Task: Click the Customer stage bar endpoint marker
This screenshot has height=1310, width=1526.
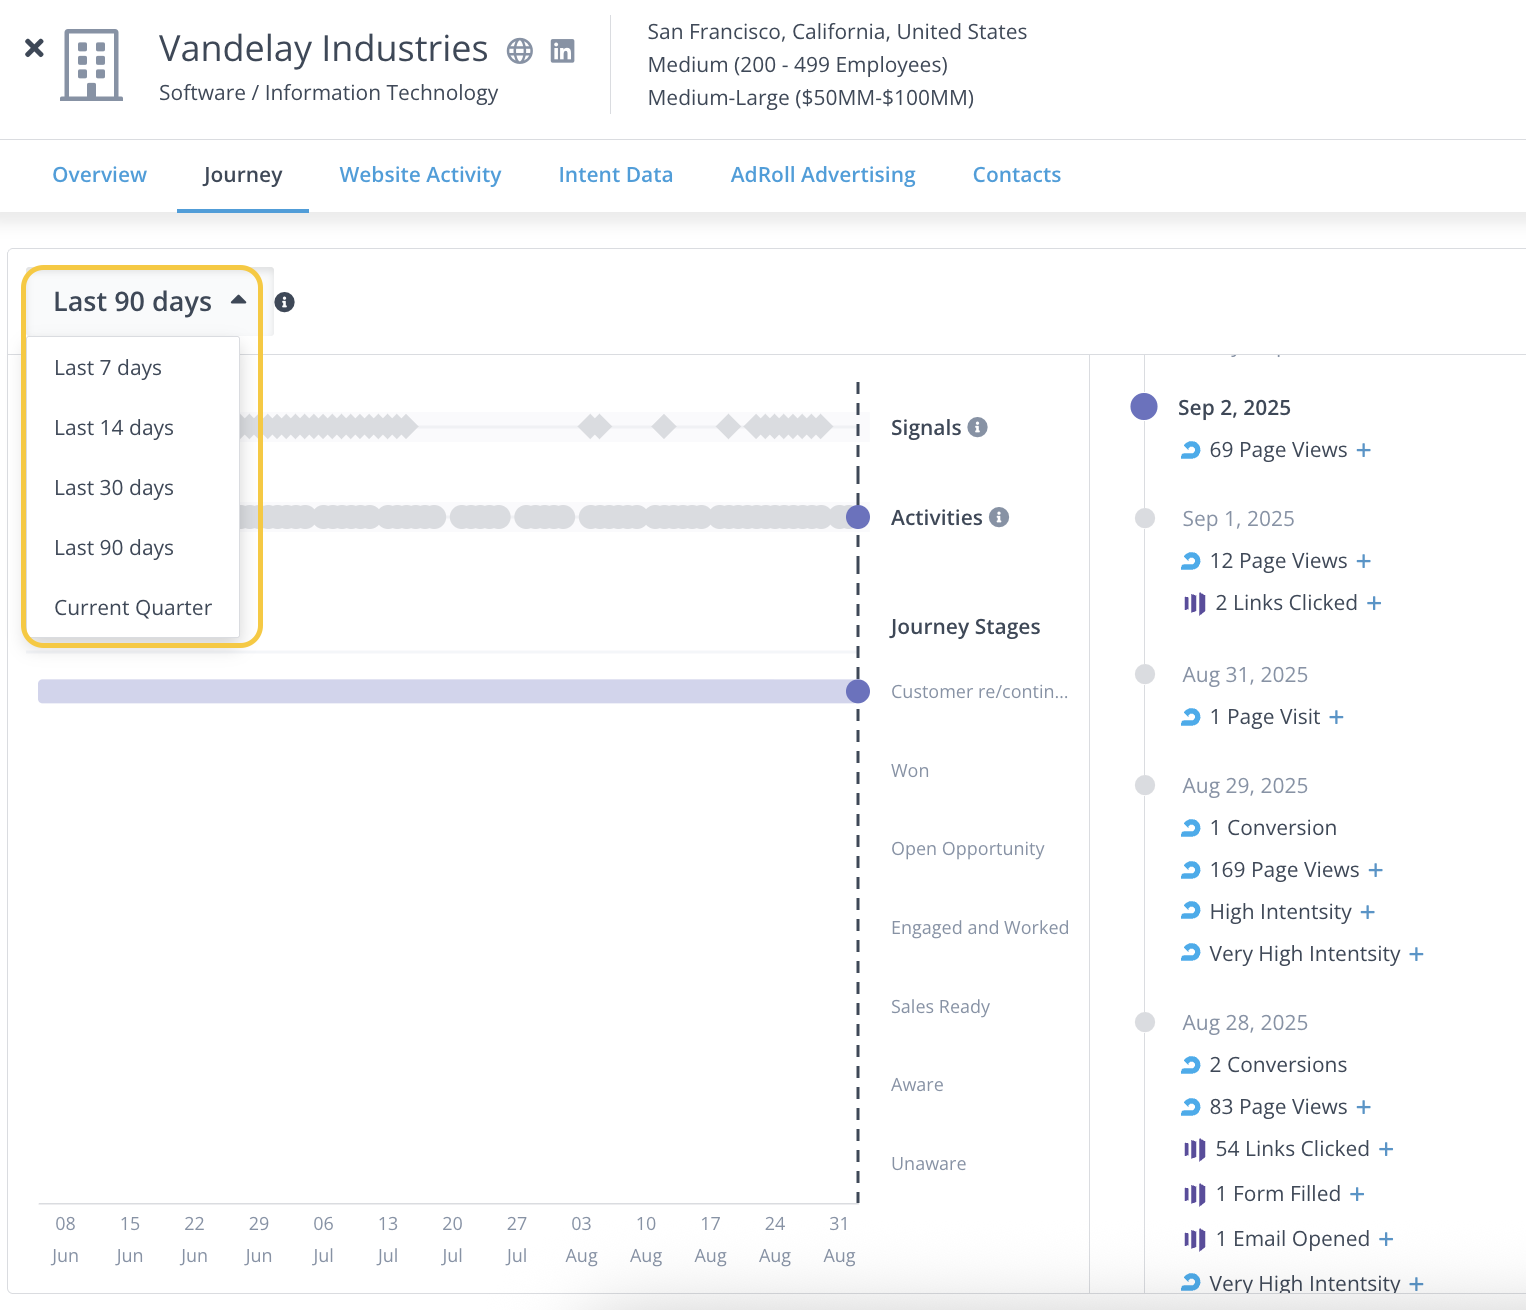Action: pos(858,691)
